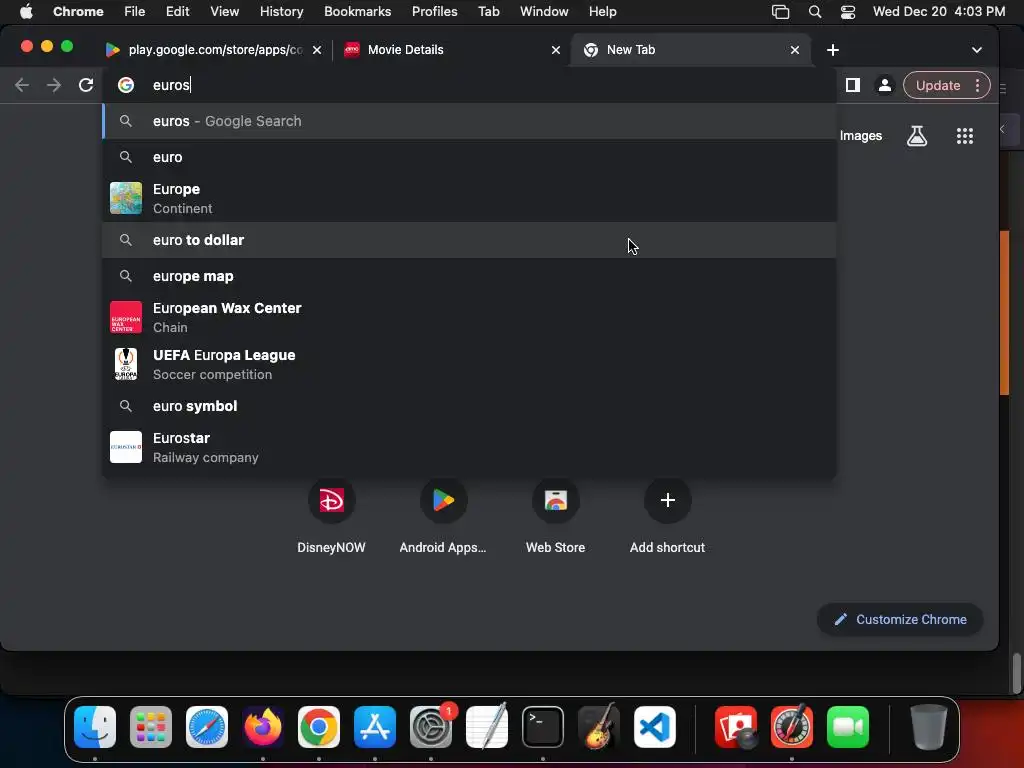Open the Chrome side panel icon

tap(852, 85)
